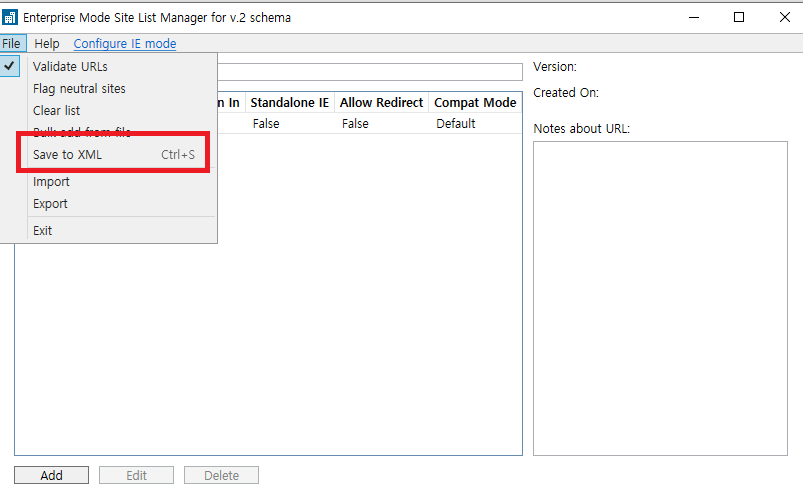Close the Site List Manager window
This screenshot has height=491, width=803.
784,17
